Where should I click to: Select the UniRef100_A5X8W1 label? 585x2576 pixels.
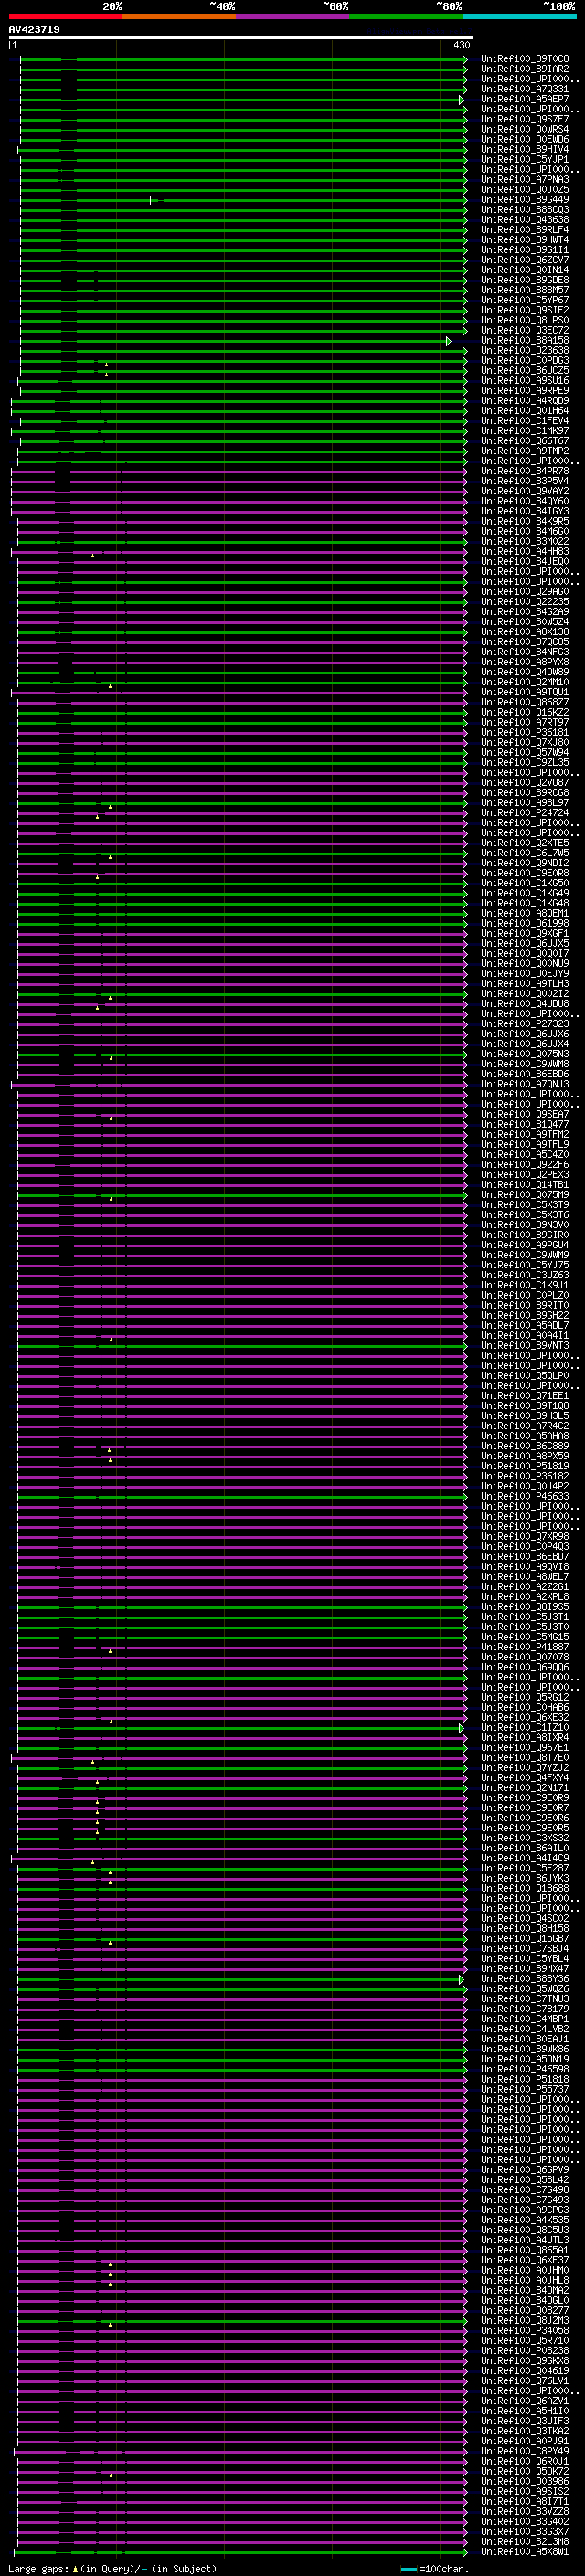coord(525,2551)
